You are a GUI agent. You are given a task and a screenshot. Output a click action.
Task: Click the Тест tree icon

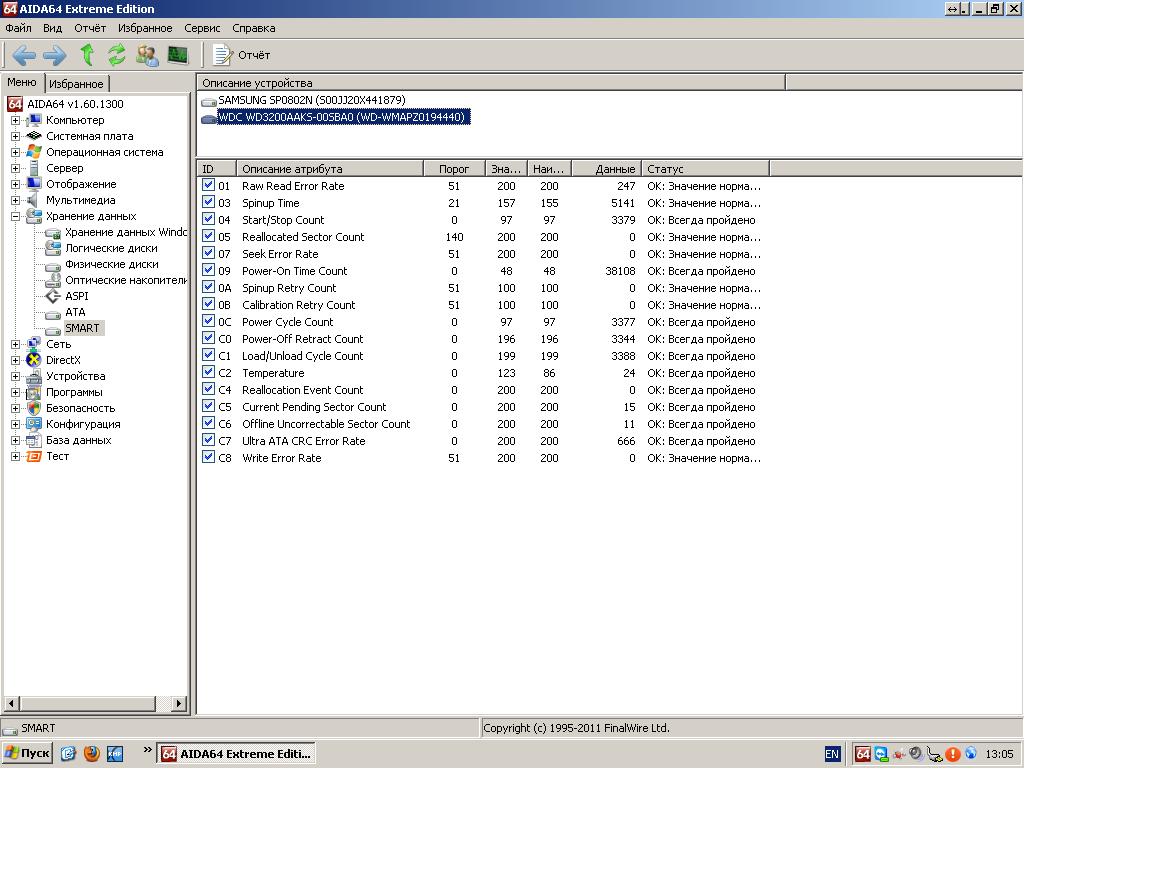coord(34,456)
